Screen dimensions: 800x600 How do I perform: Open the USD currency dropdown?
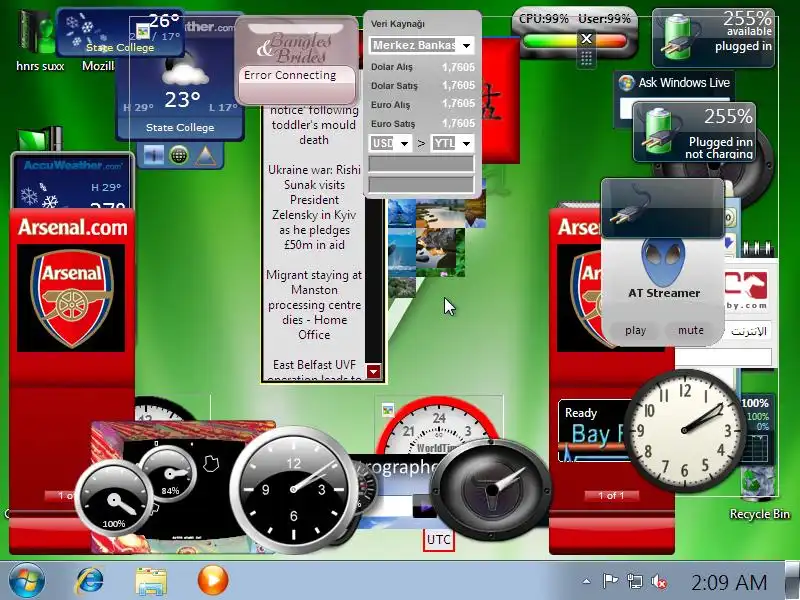click(390, 143)
